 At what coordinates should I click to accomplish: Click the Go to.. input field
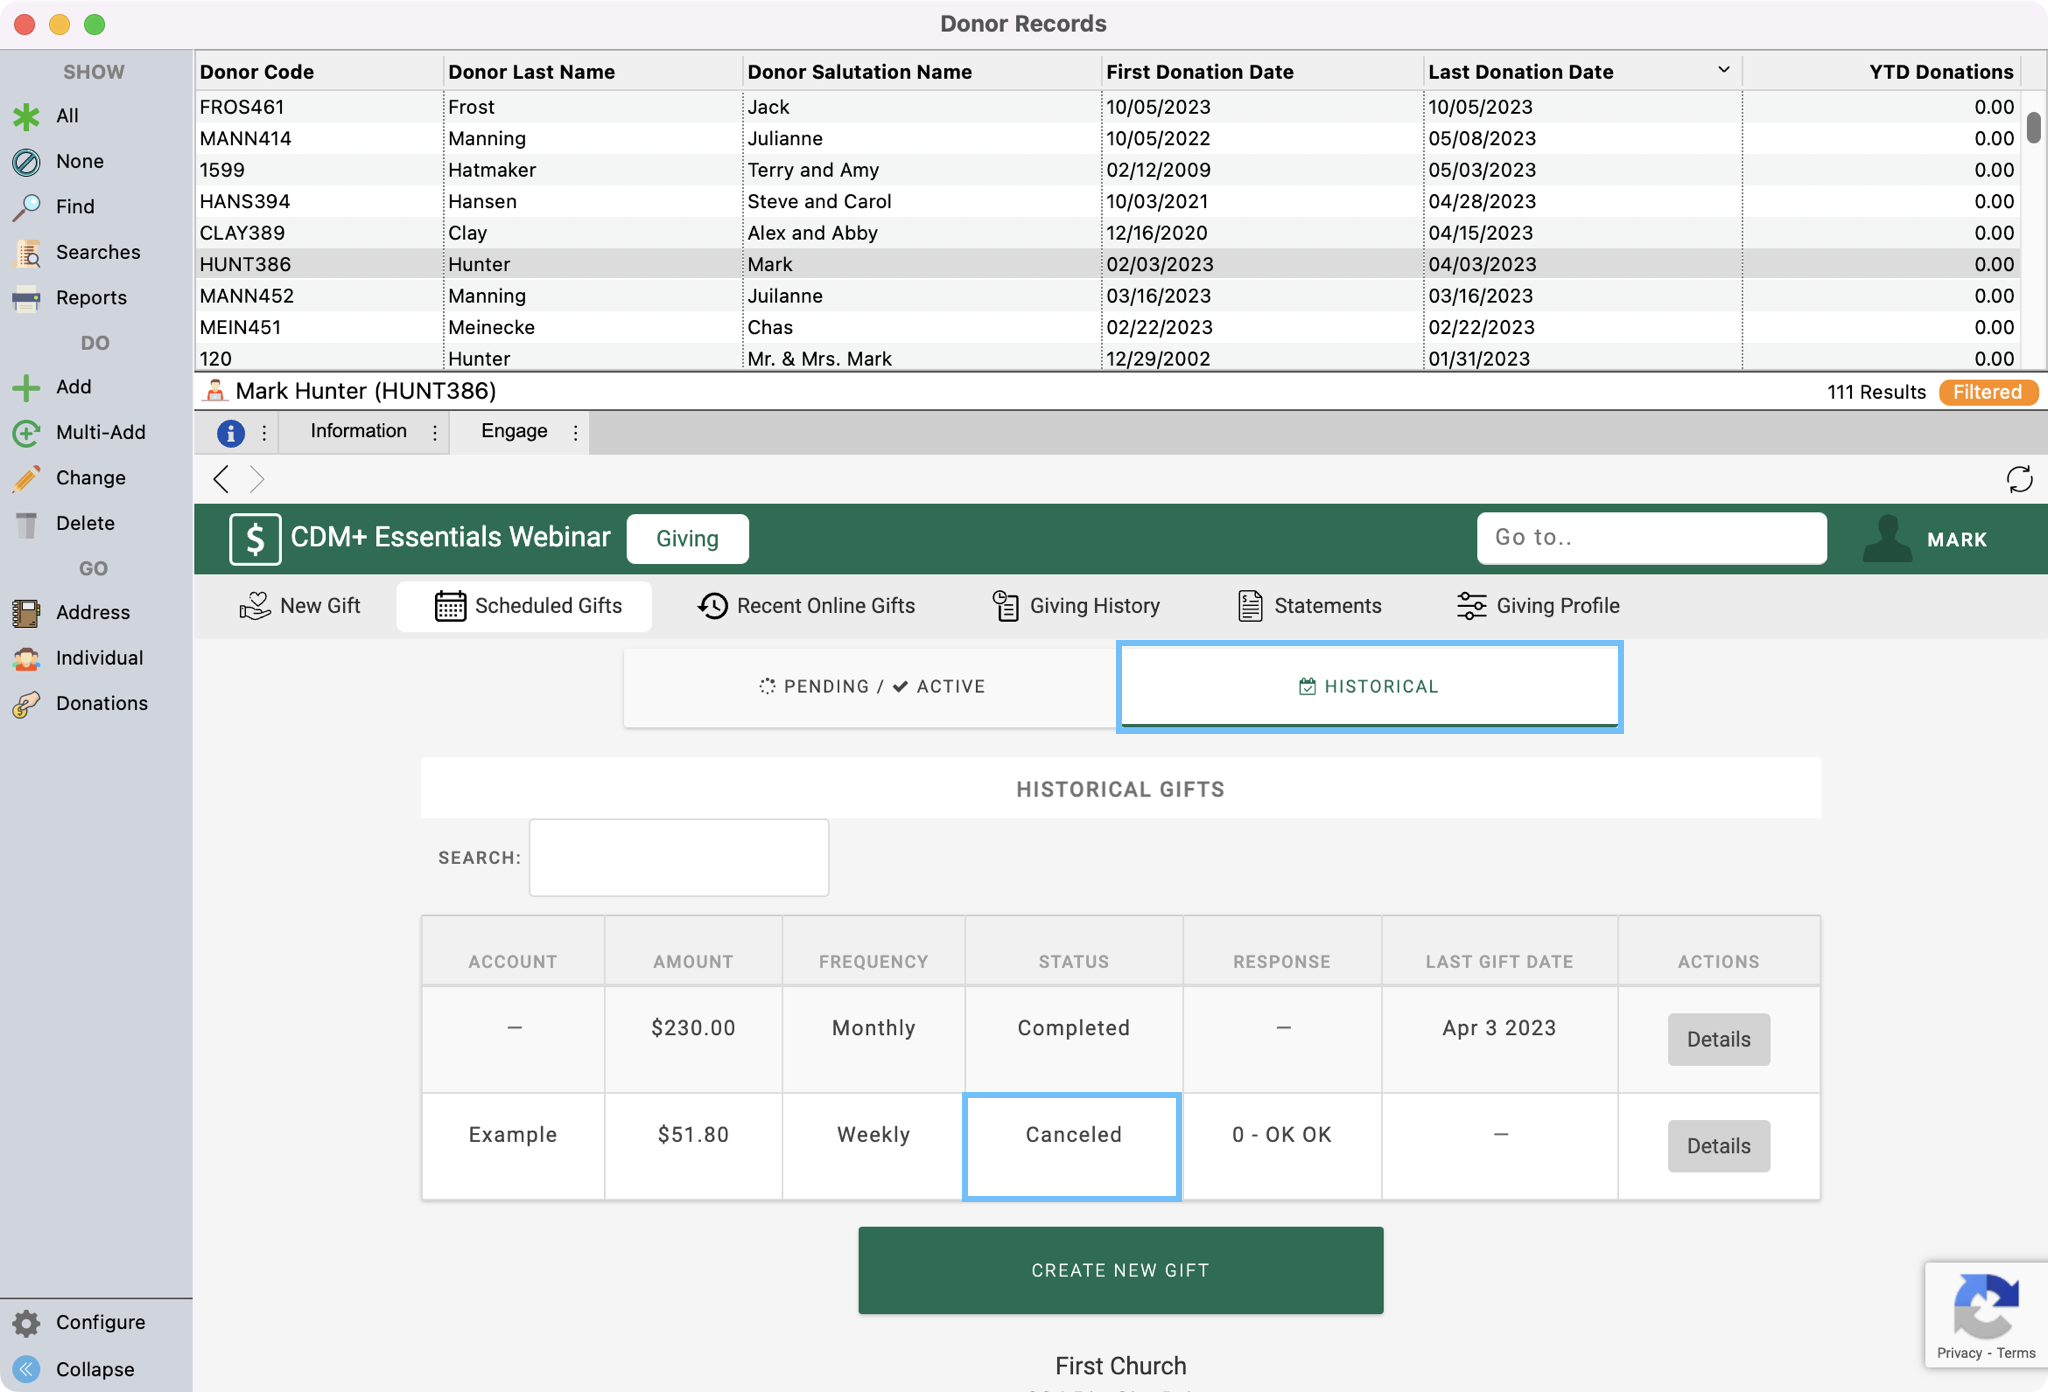click(1651, 538)
